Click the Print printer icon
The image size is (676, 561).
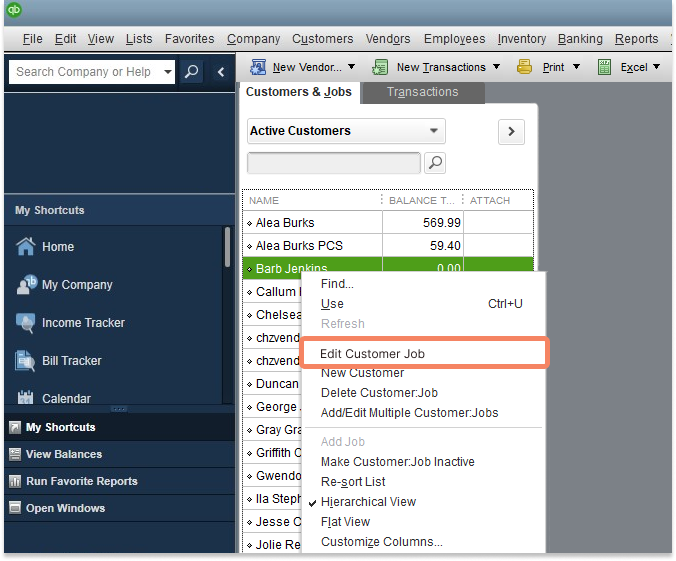coord(524,67)
